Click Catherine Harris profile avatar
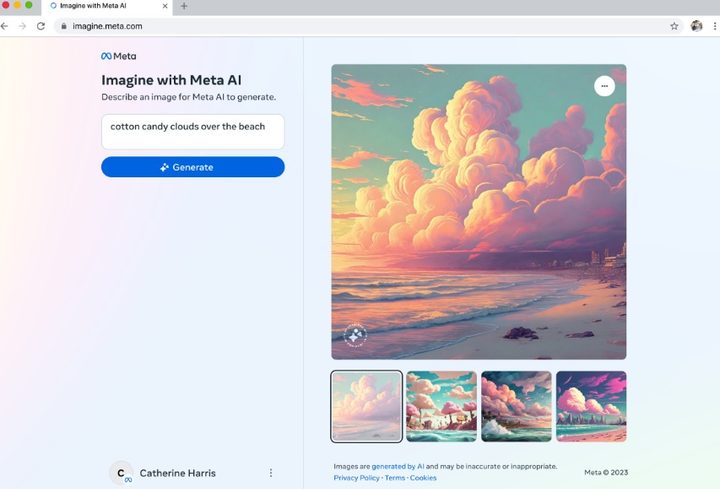720x489 pixels. pos(121,473)
